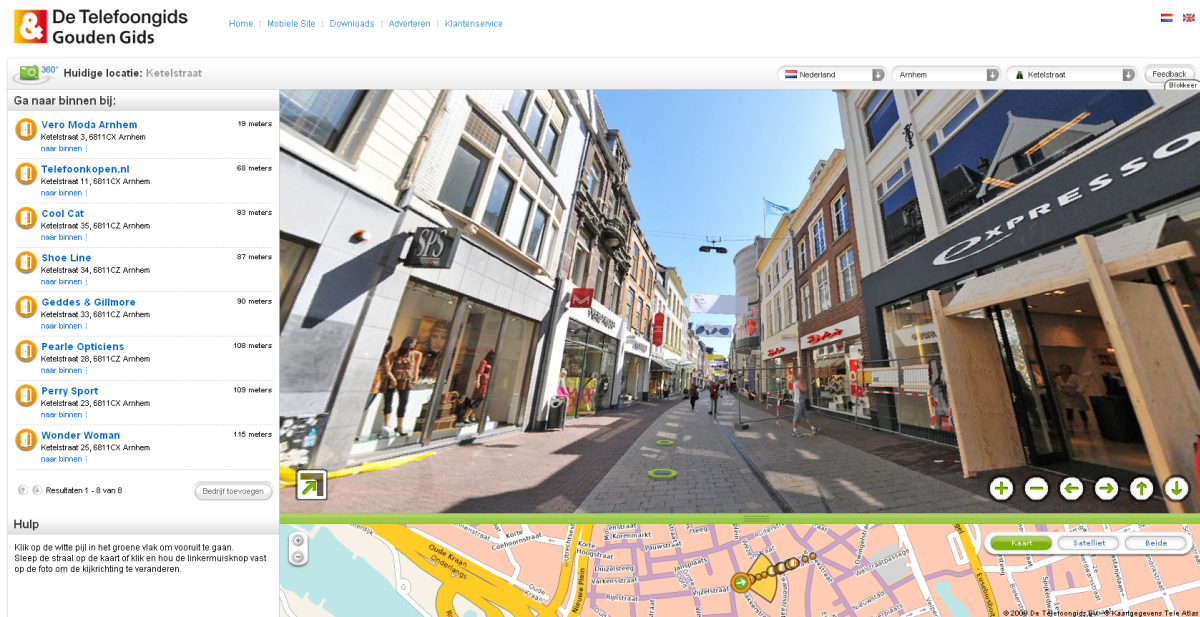Click the green ring on the street
This screenshot has width=1200, height=617.
(661, 472)
